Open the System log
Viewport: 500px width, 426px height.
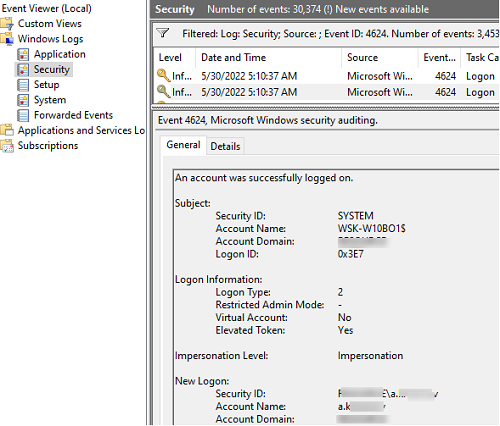pyautogui.click(x=50, y=100)
